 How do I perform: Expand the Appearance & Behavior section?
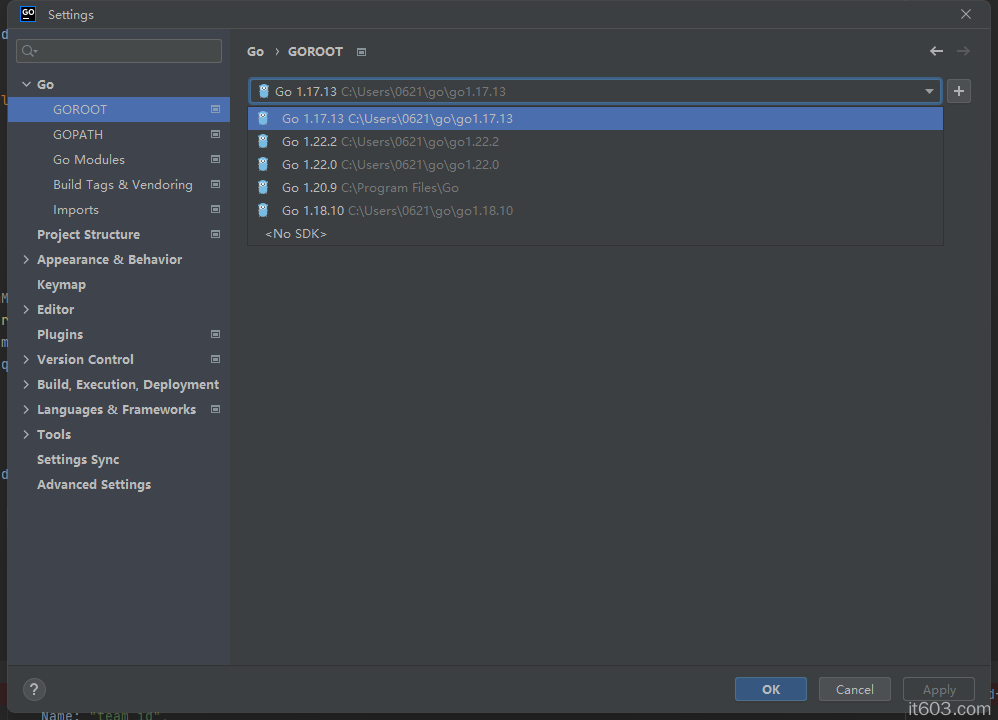pyautogui.click(x=26, y=259)
